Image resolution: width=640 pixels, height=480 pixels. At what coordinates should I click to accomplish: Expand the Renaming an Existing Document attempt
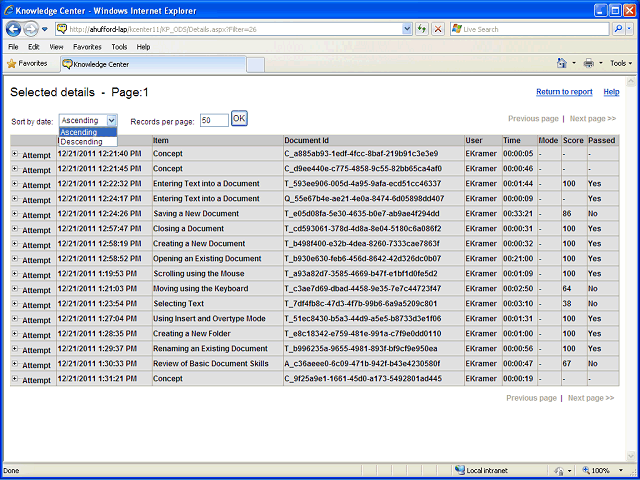(15, 349)
